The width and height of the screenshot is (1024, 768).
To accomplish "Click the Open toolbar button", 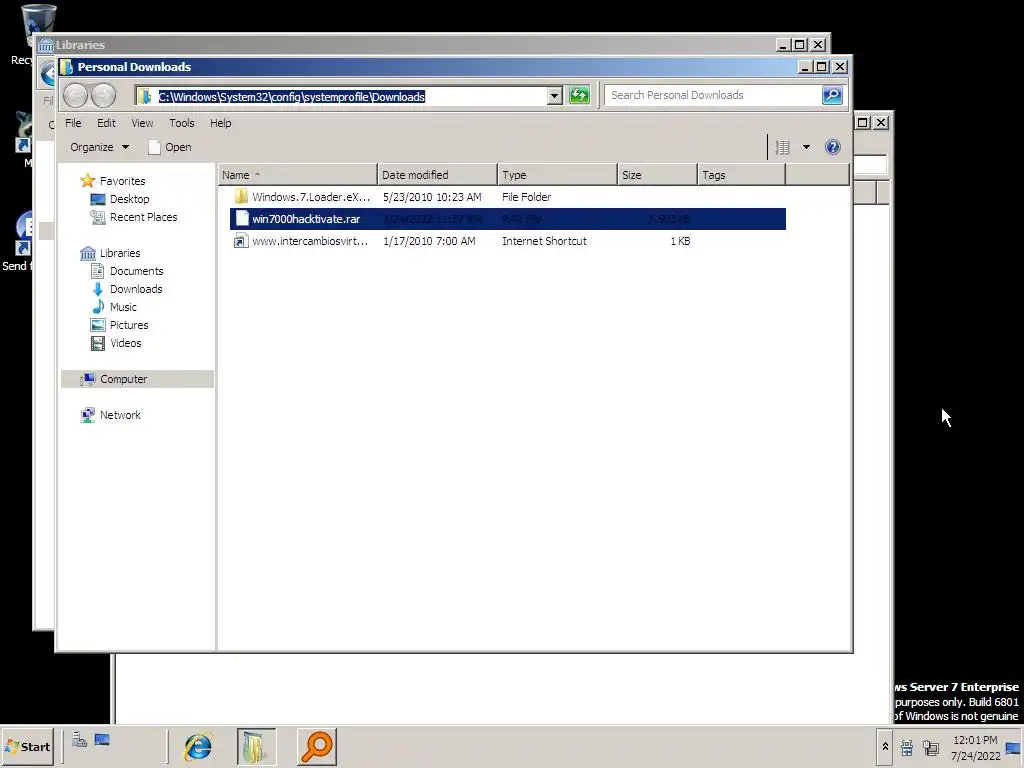I will 170,147.
